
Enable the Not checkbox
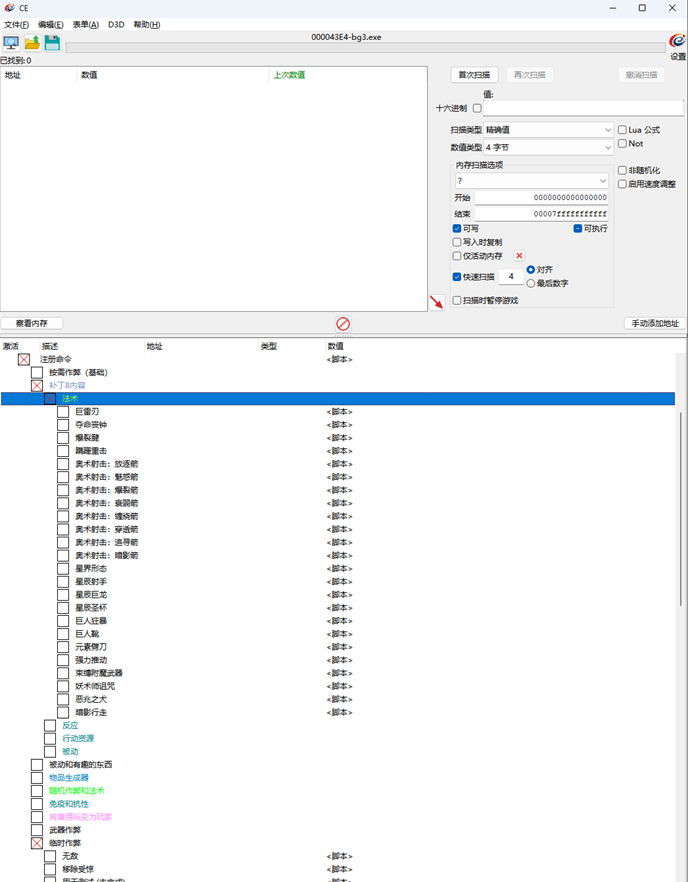tap(622, 143)
